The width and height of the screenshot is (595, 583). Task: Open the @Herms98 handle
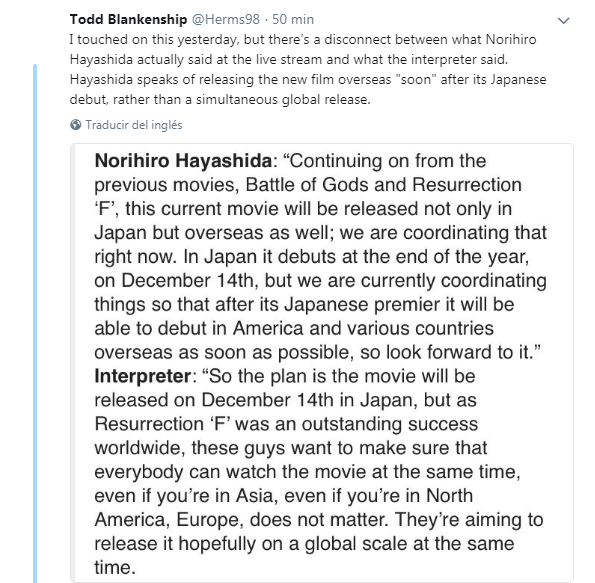[x=226, y=19]
